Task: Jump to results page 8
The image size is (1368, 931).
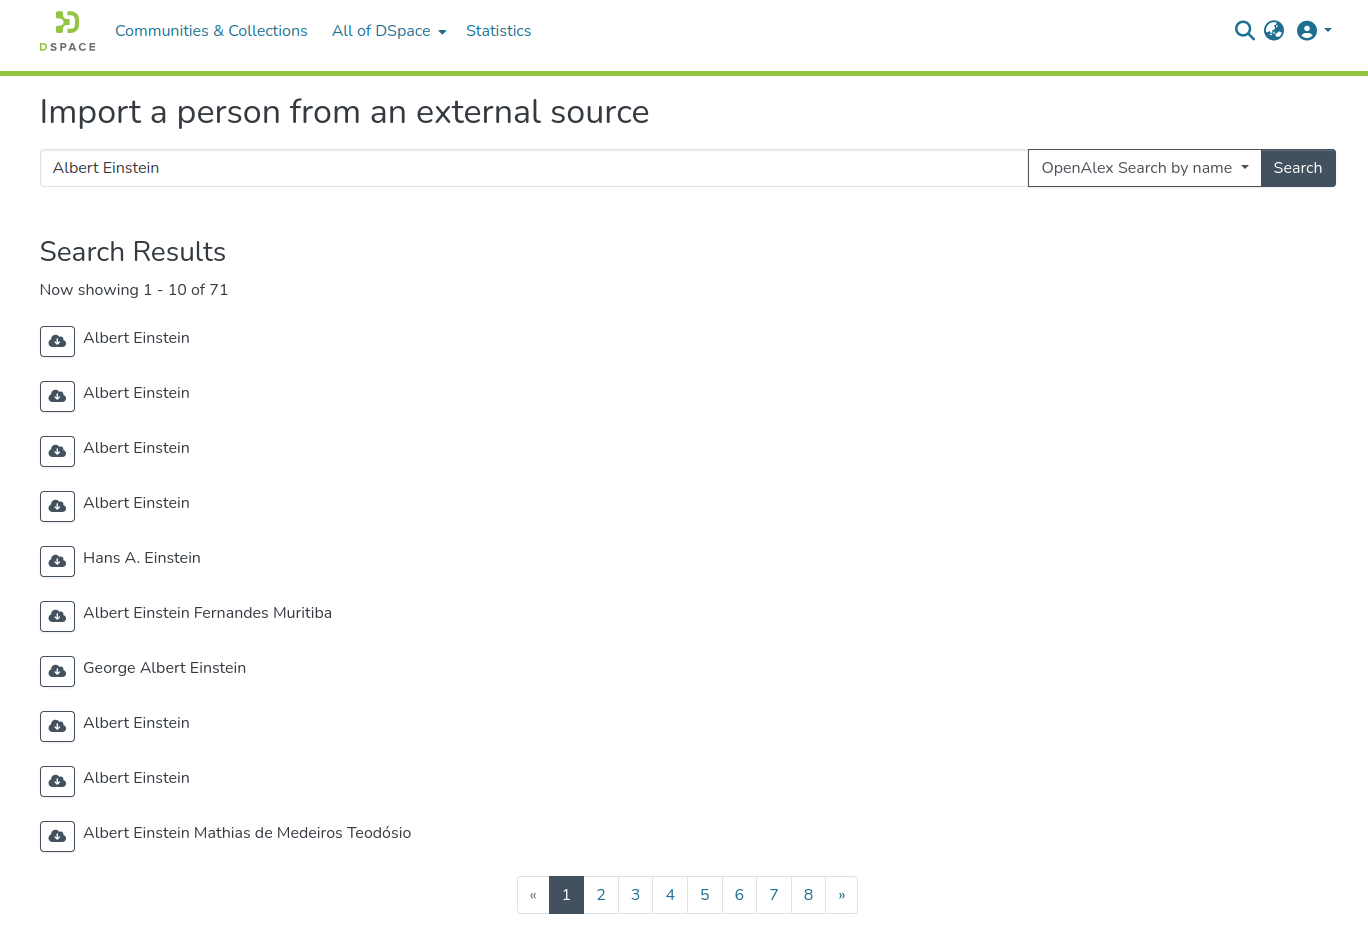Action: point(808,895)
